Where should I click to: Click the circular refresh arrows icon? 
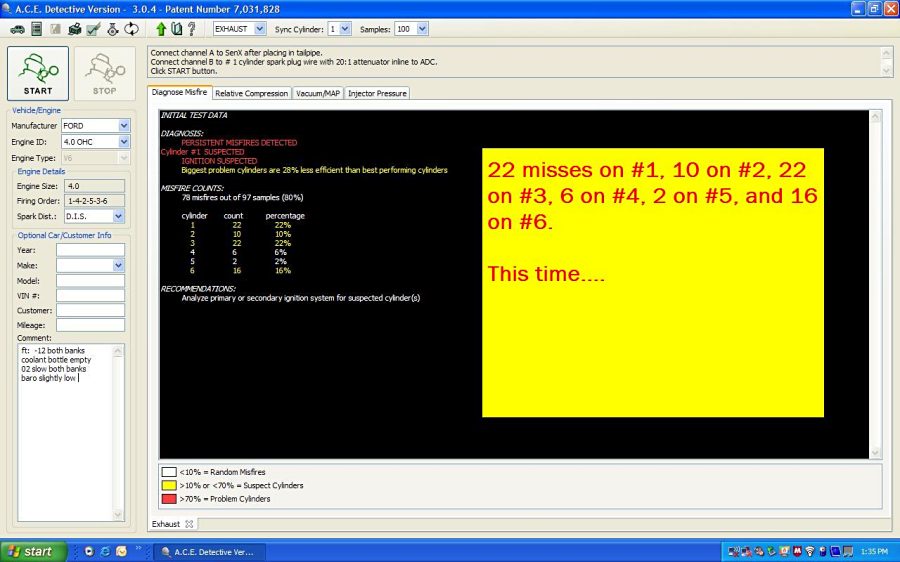tap(131, 29)
